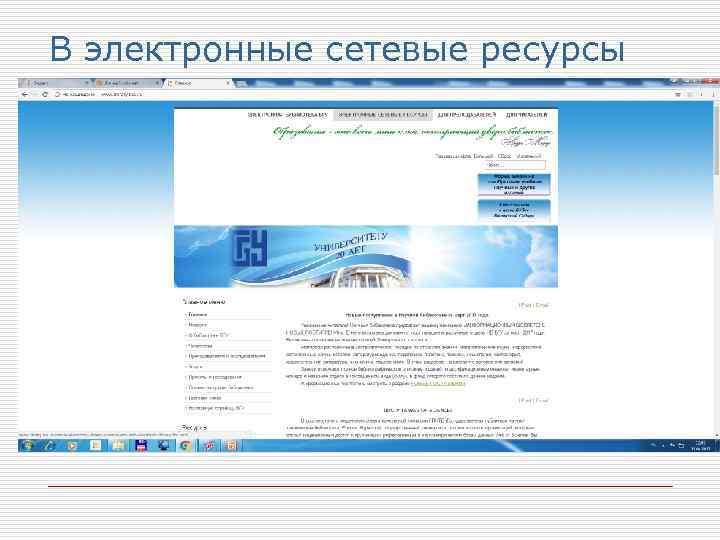Open Google Chrome from the taskbar

[186, 445]
